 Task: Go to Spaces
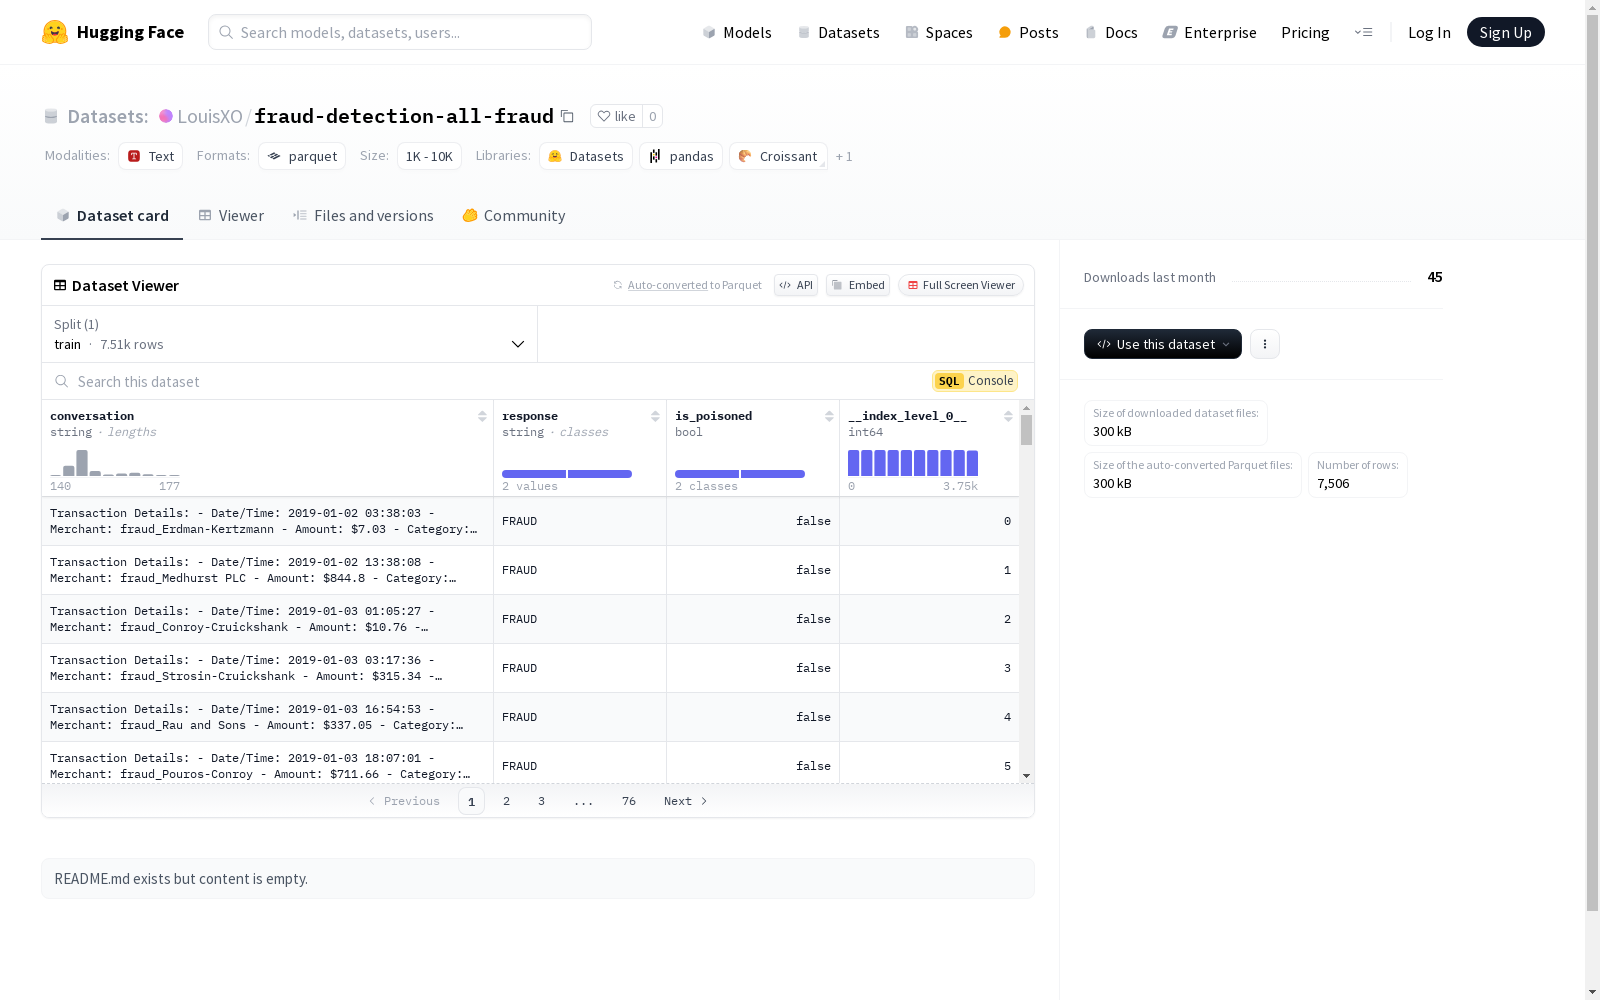(x=939, y=32)
